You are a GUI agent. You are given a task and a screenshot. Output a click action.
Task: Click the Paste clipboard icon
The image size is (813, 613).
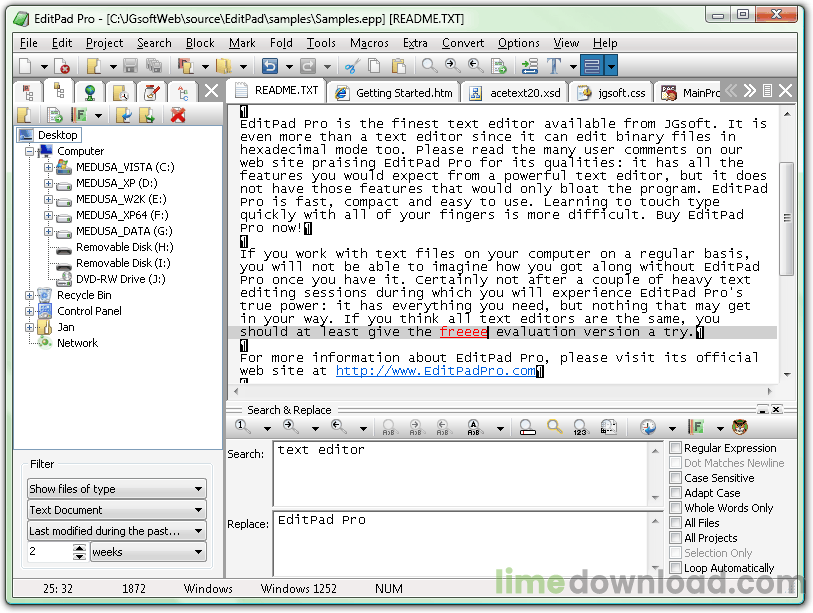[x=398, y=66]
